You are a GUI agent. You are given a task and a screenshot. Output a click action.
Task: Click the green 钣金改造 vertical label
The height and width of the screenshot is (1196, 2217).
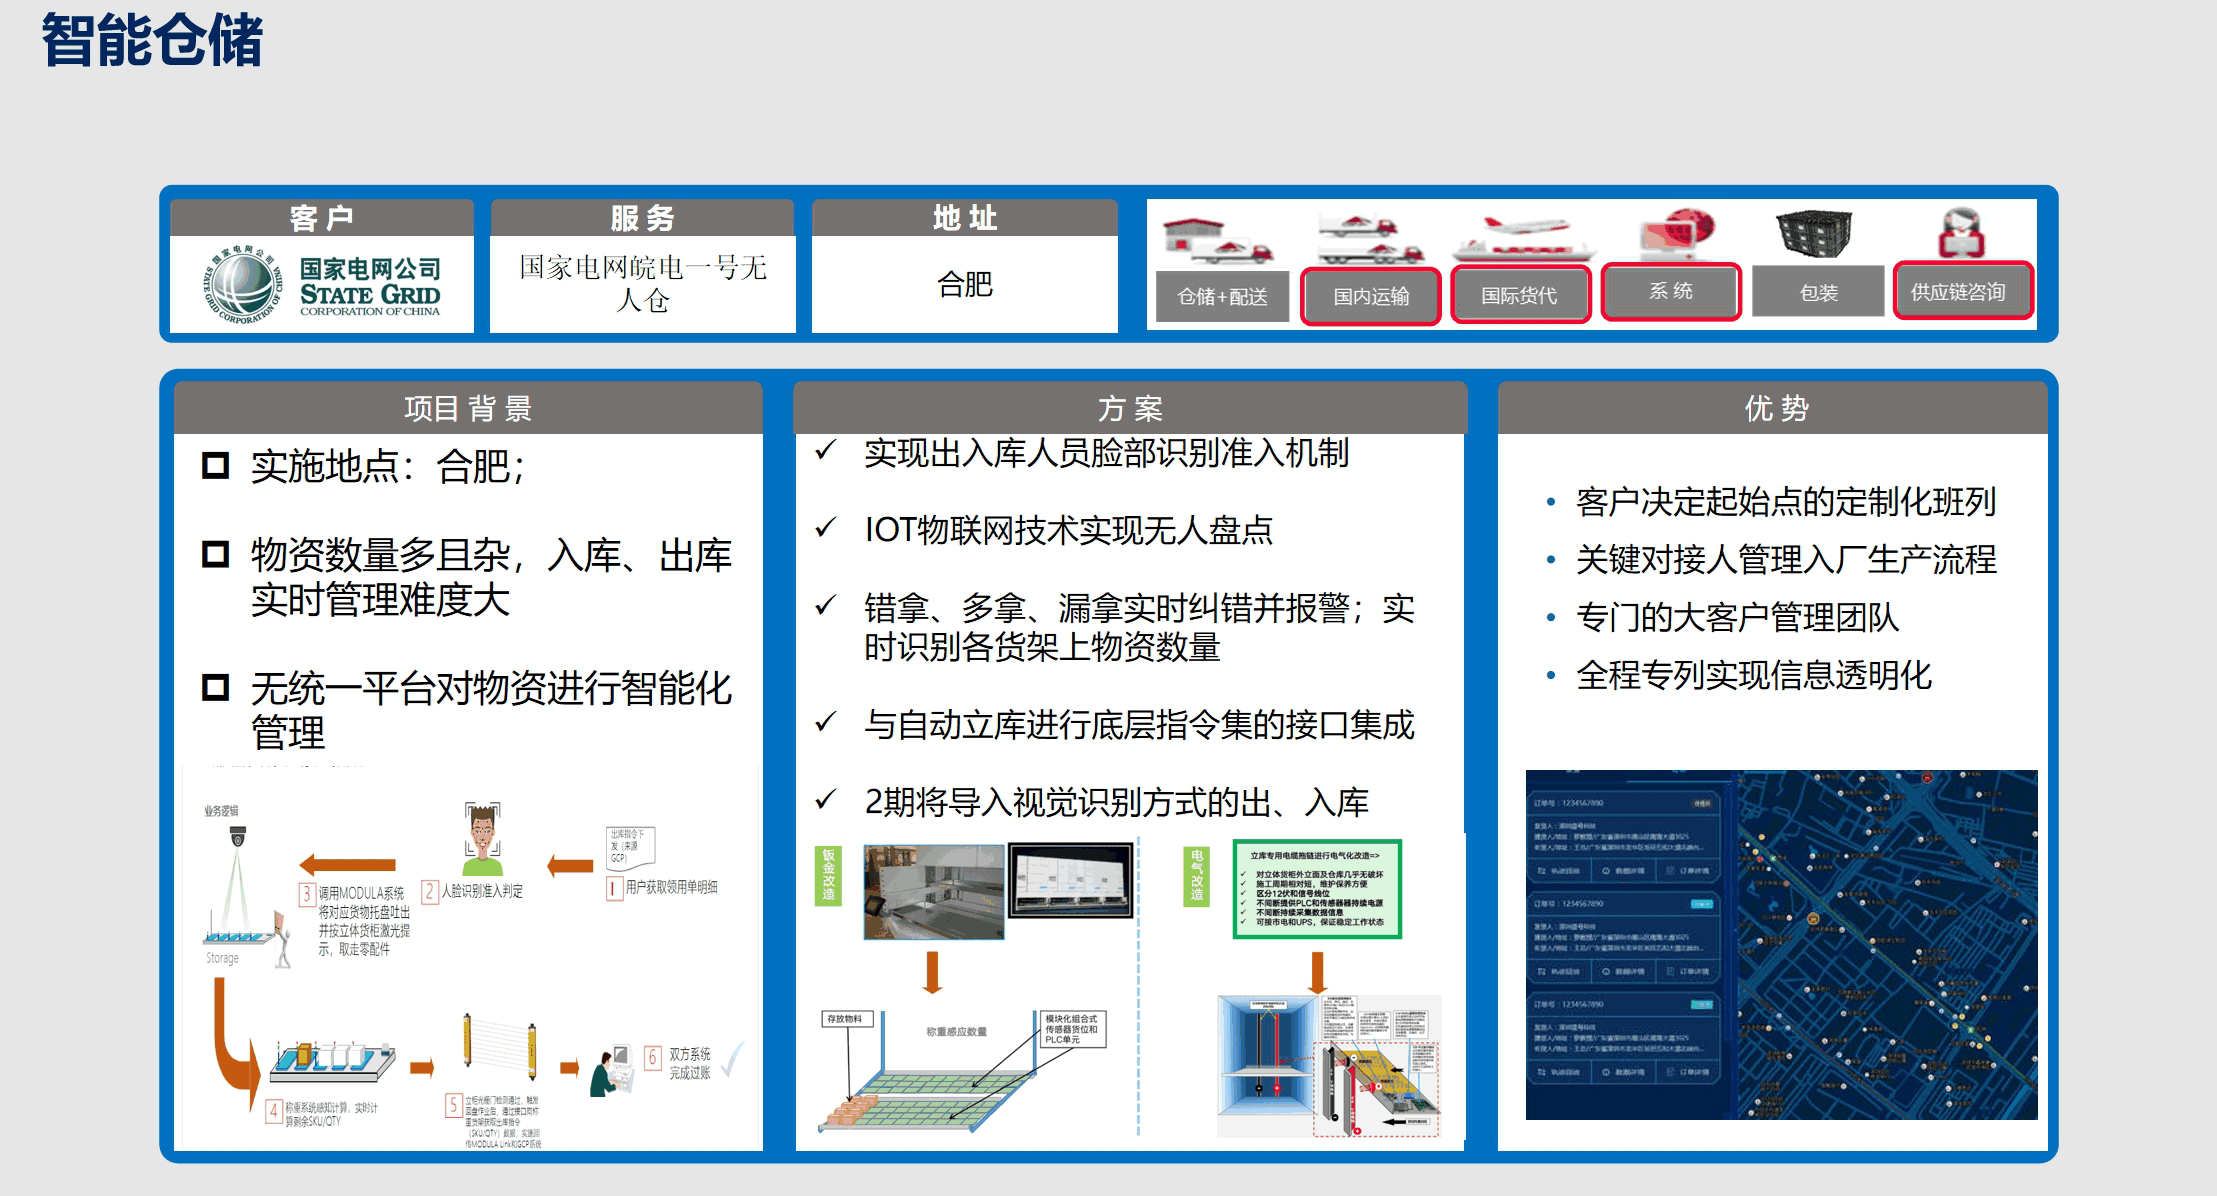(x=828, y=875)
